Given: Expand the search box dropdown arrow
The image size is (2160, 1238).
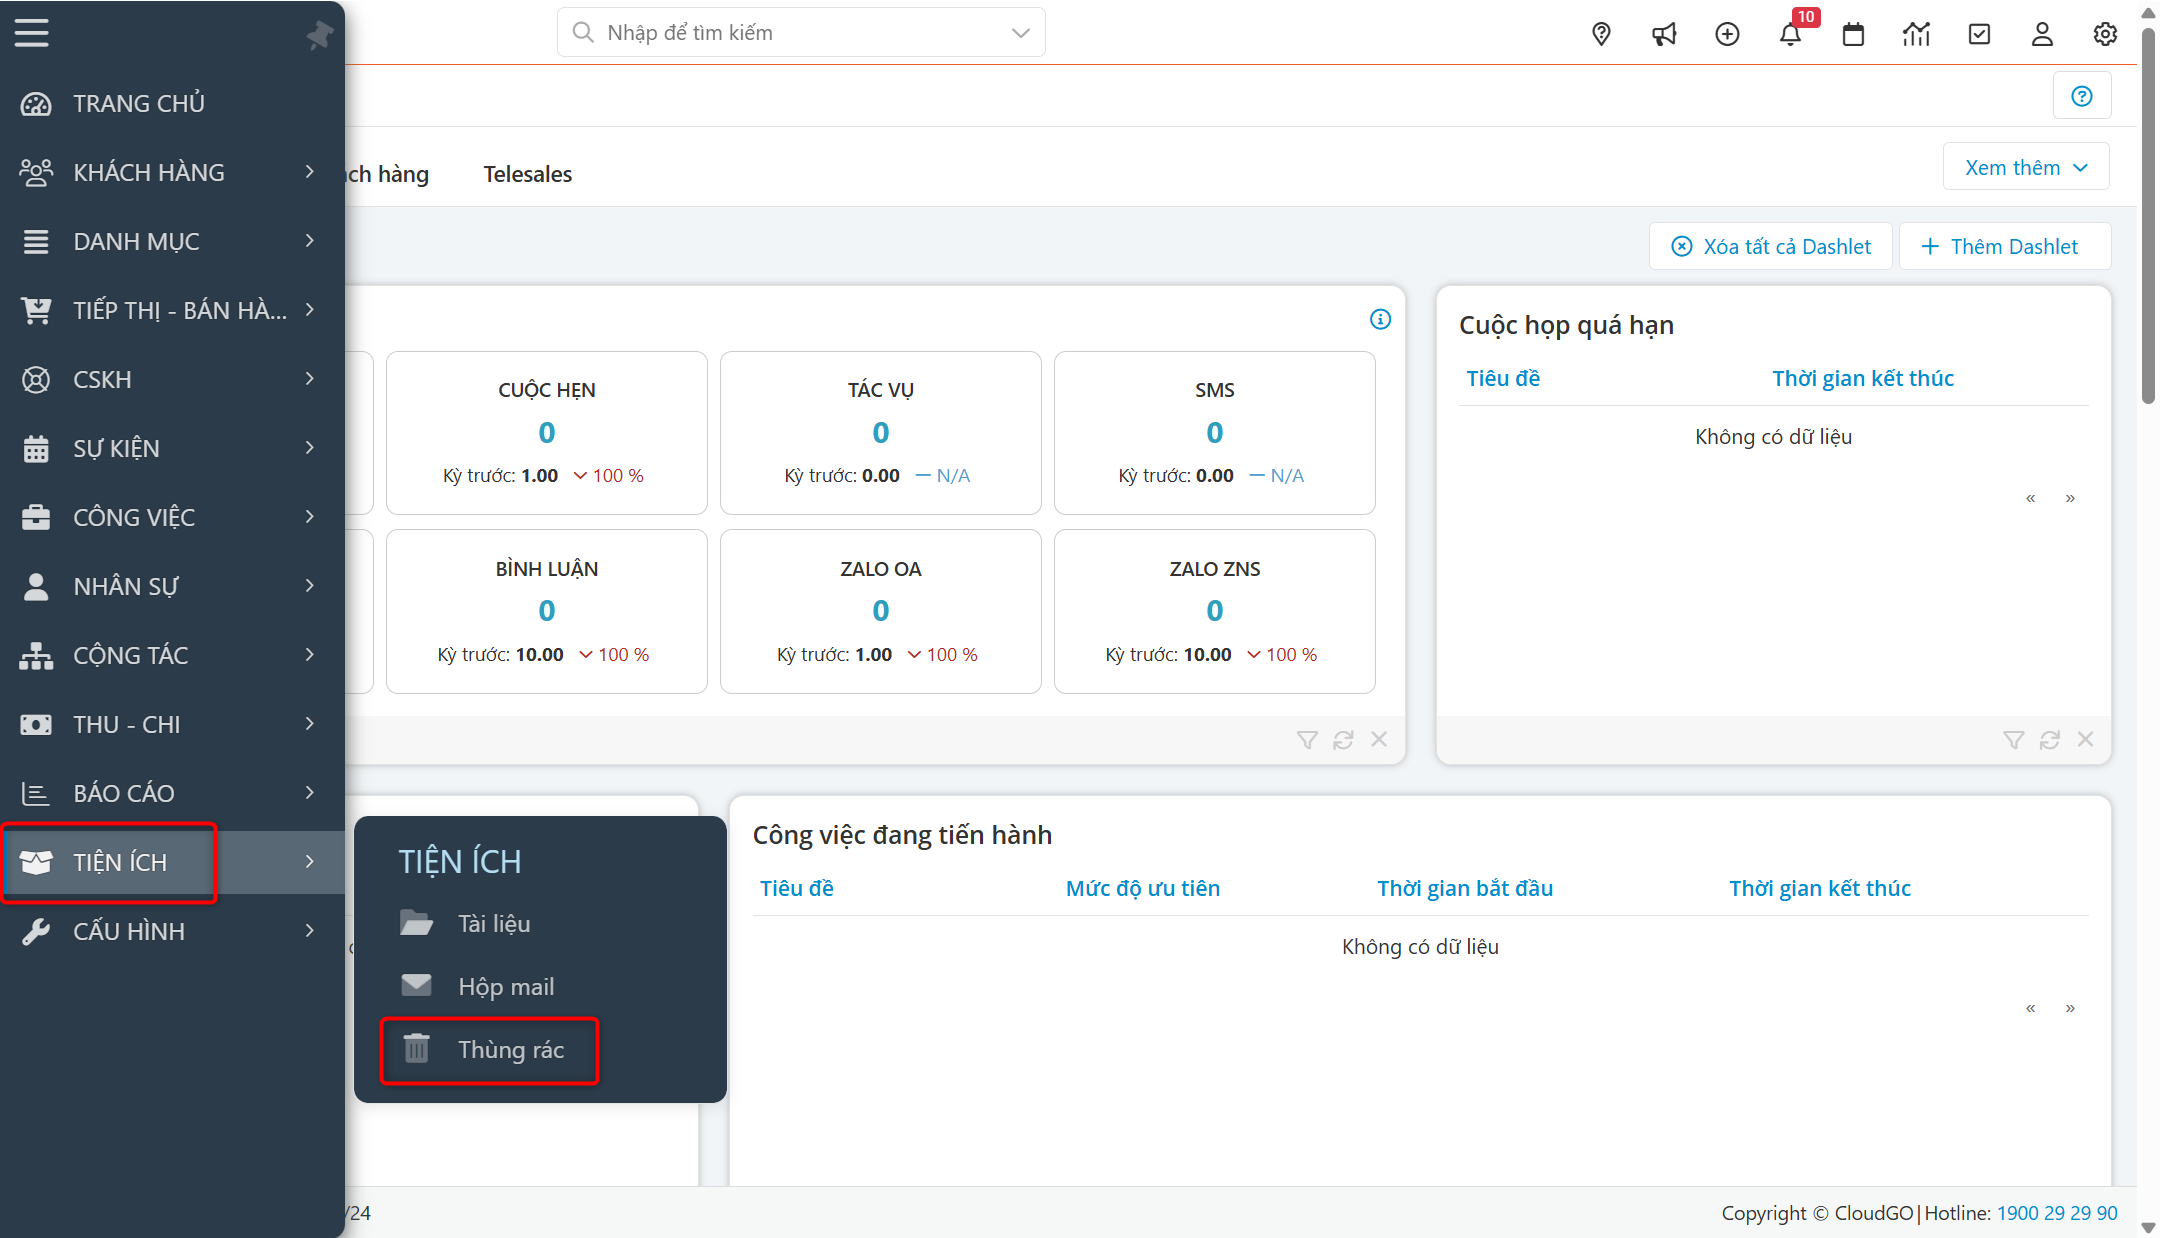Looking at the screenshot, I should tap(1020, 33).
